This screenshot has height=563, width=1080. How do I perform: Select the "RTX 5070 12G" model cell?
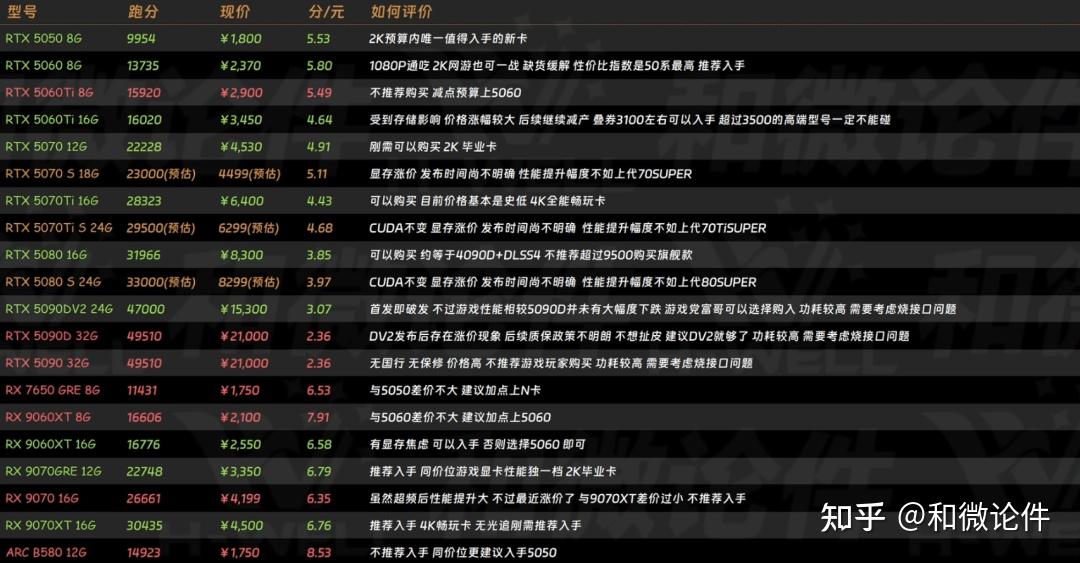46,147
